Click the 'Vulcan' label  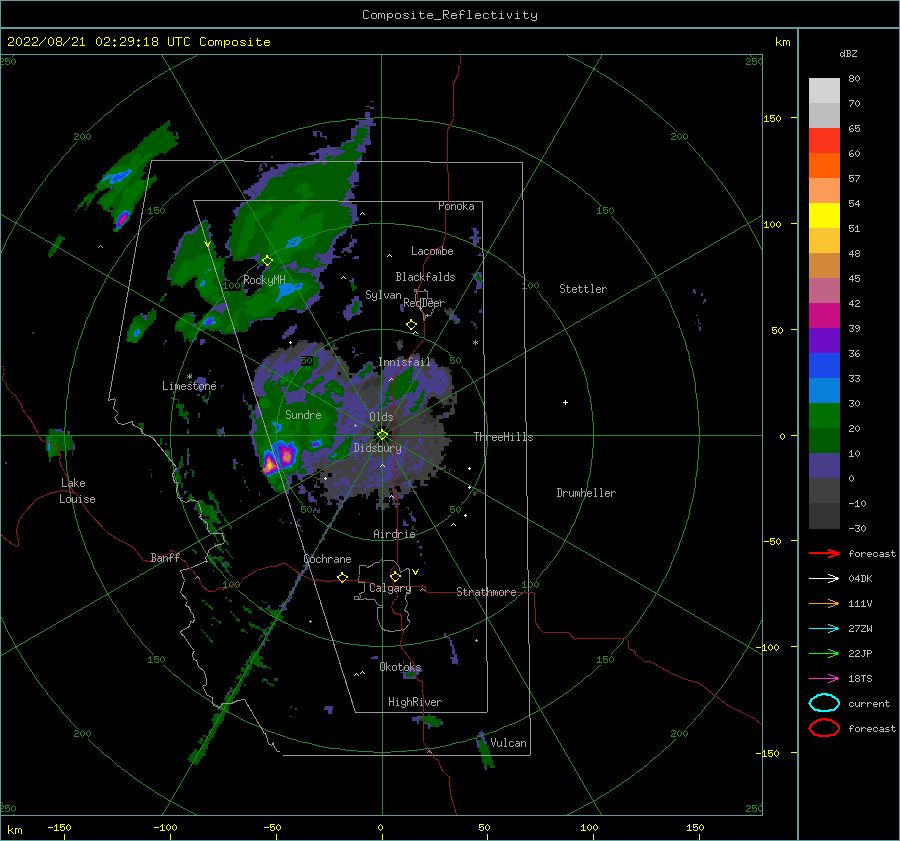pyautogui.click(x=509, y=743)
